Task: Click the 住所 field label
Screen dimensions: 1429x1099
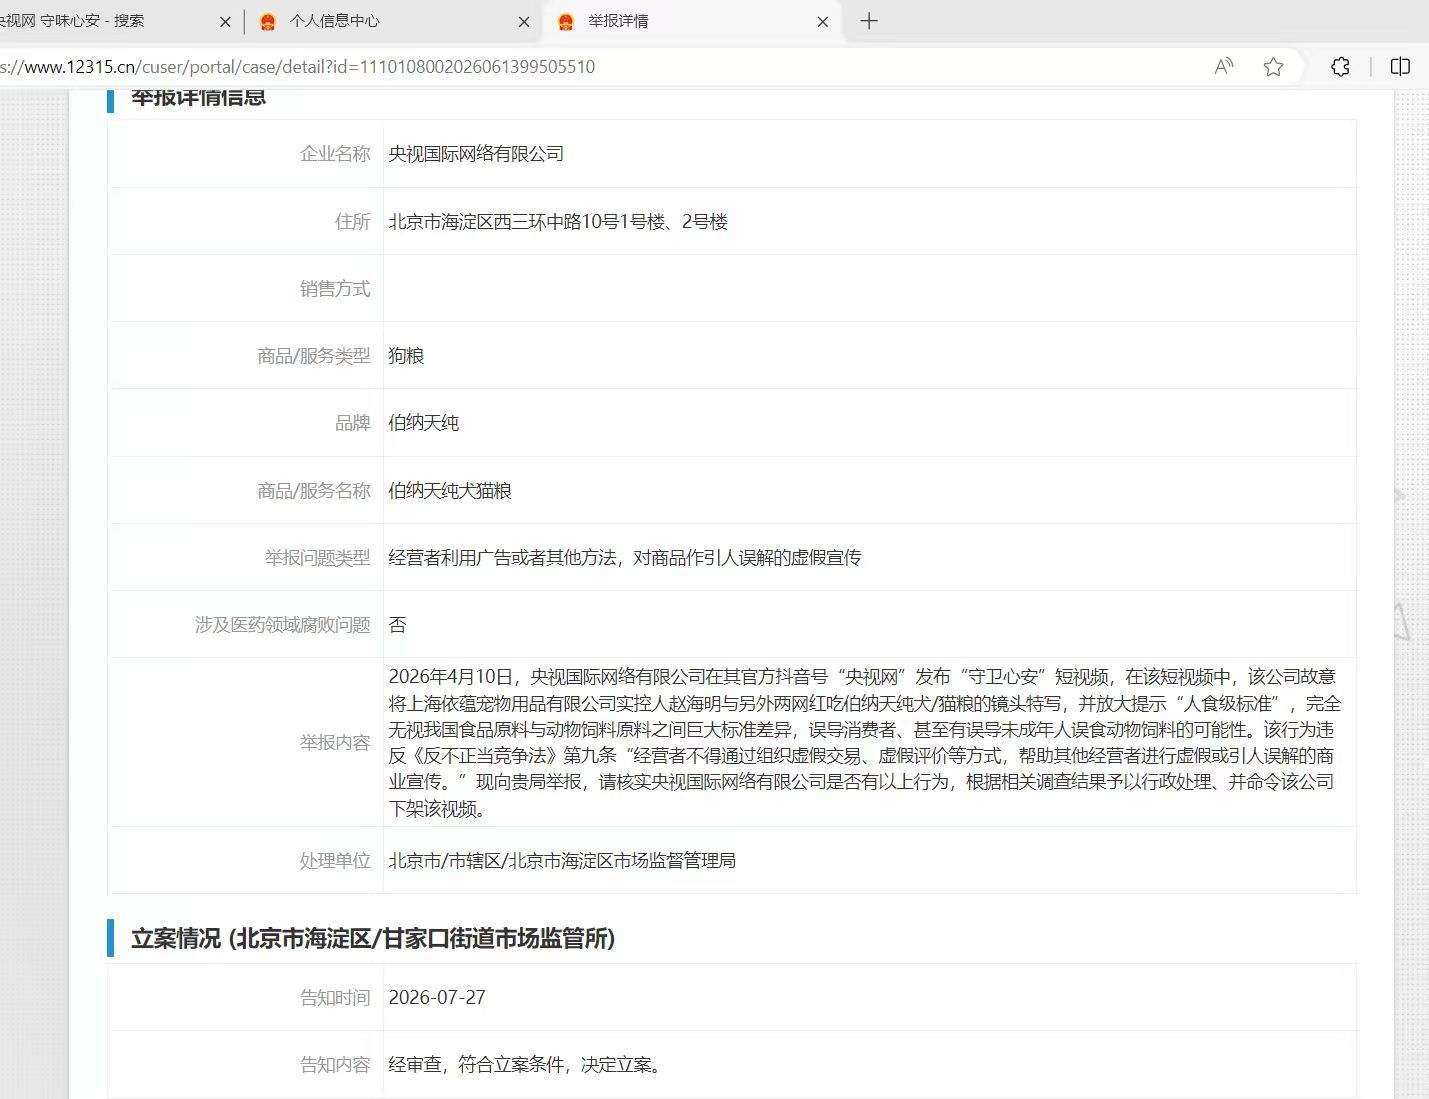Action: pos(353,222)
